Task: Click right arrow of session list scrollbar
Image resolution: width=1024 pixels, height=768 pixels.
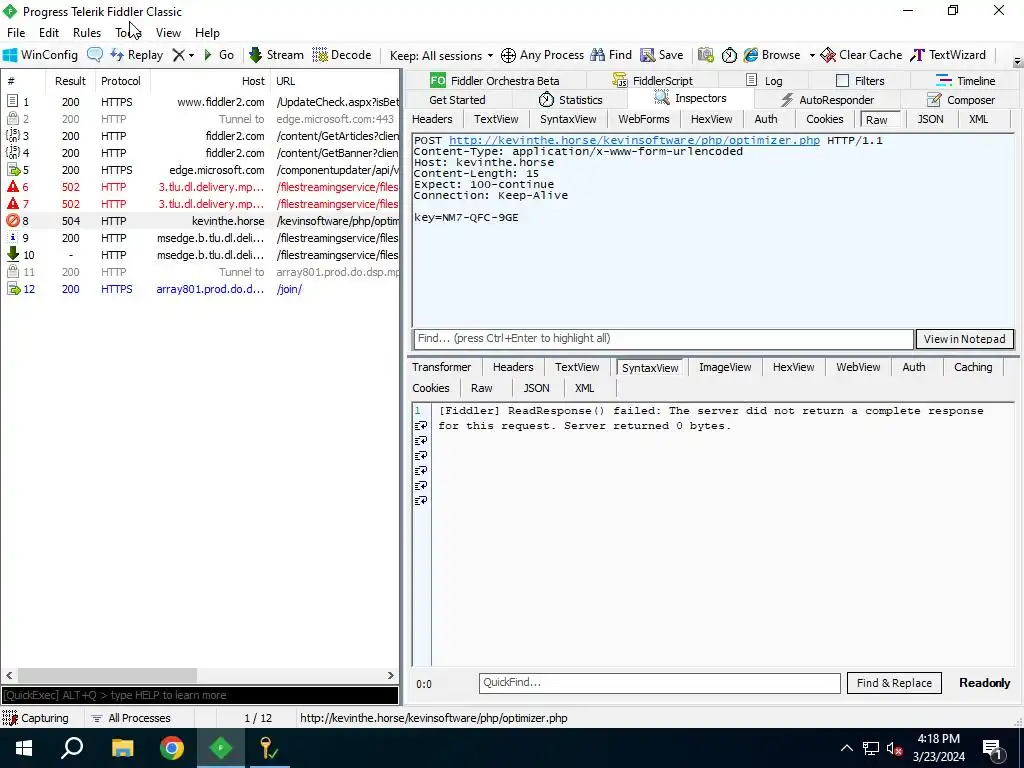Action: point(391,675)
